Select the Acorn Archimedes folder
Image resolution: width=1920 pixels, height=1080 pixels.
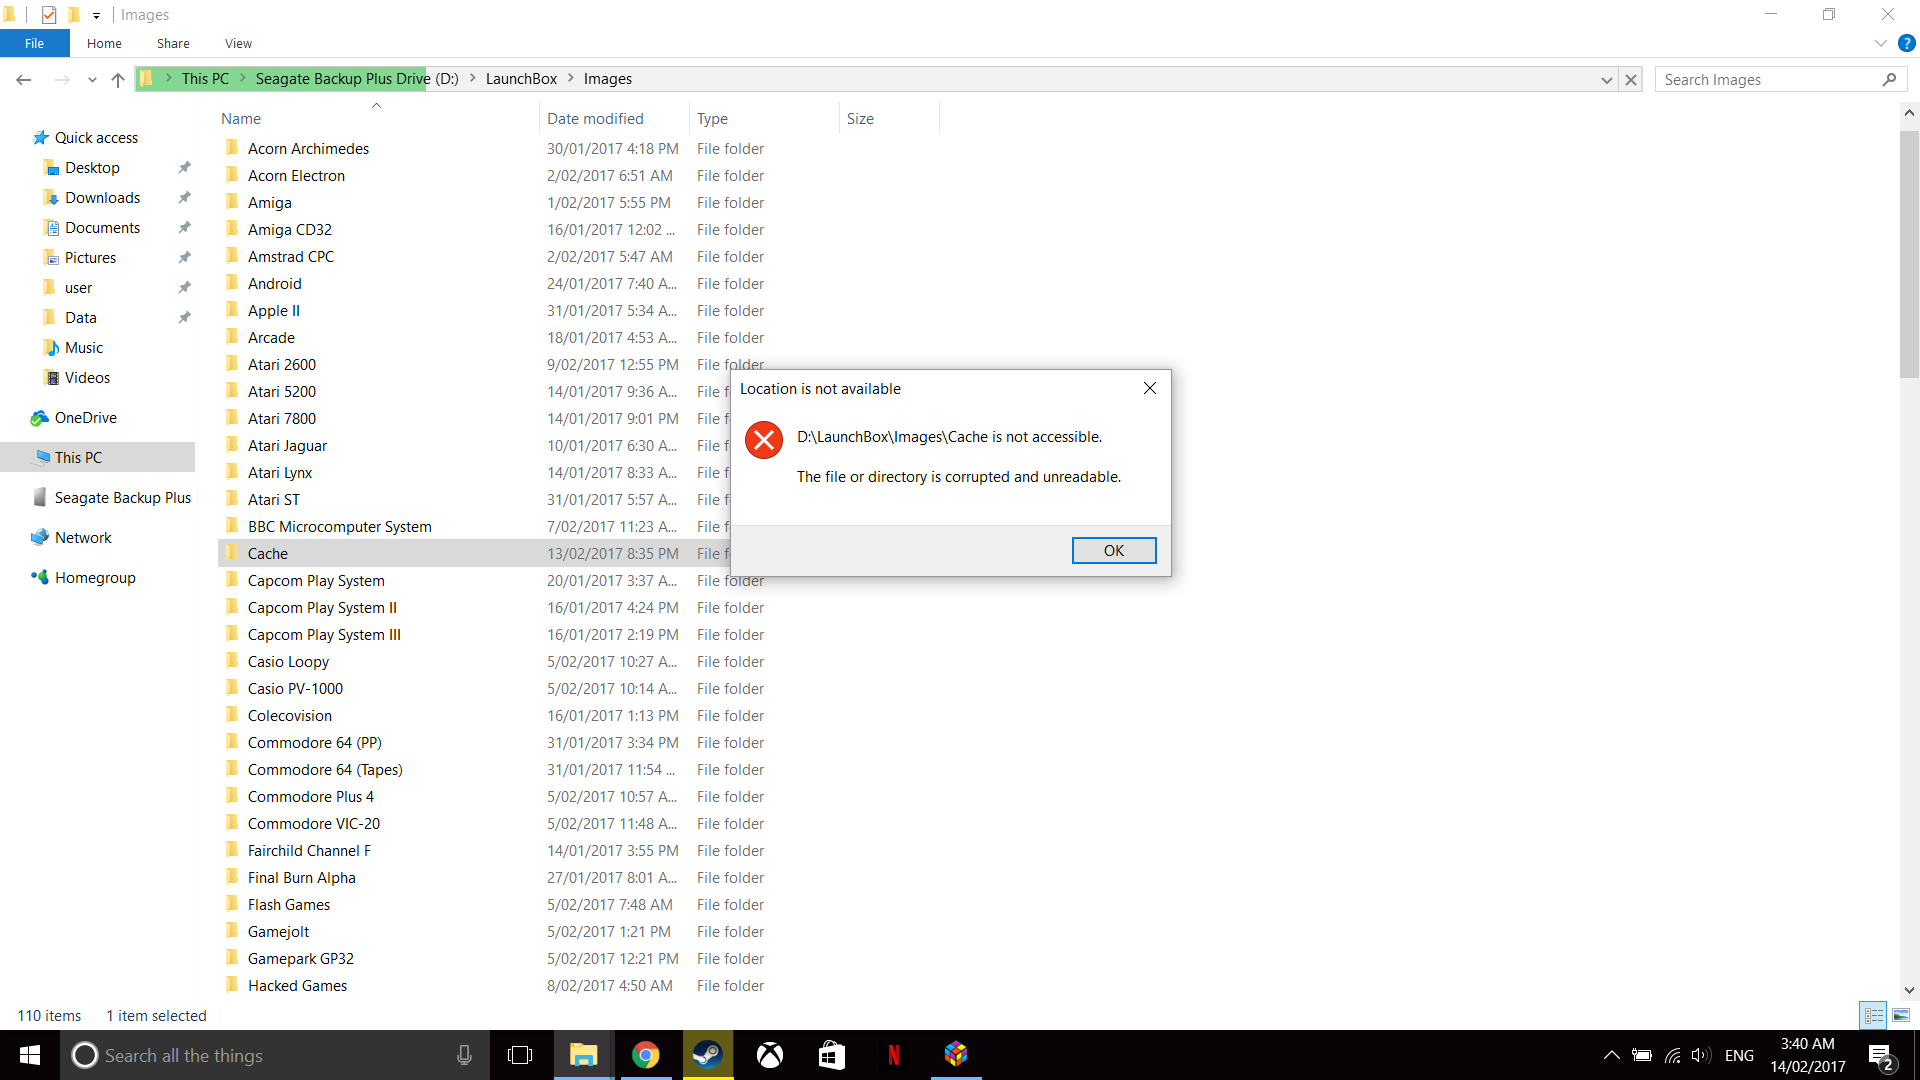pyautogui.click(x=308, y=149)
